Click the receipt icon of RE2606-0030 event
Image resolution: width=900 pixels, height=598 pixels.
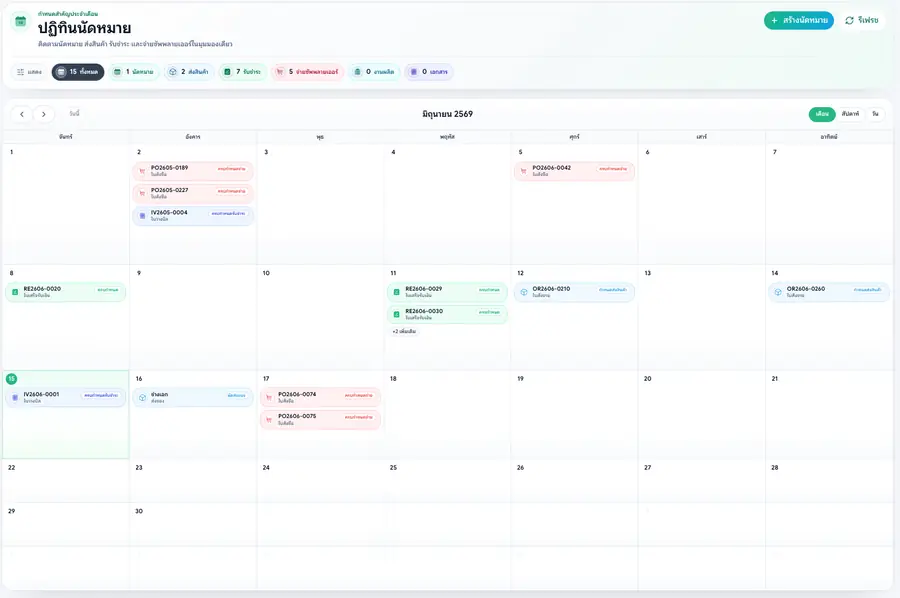397,314
